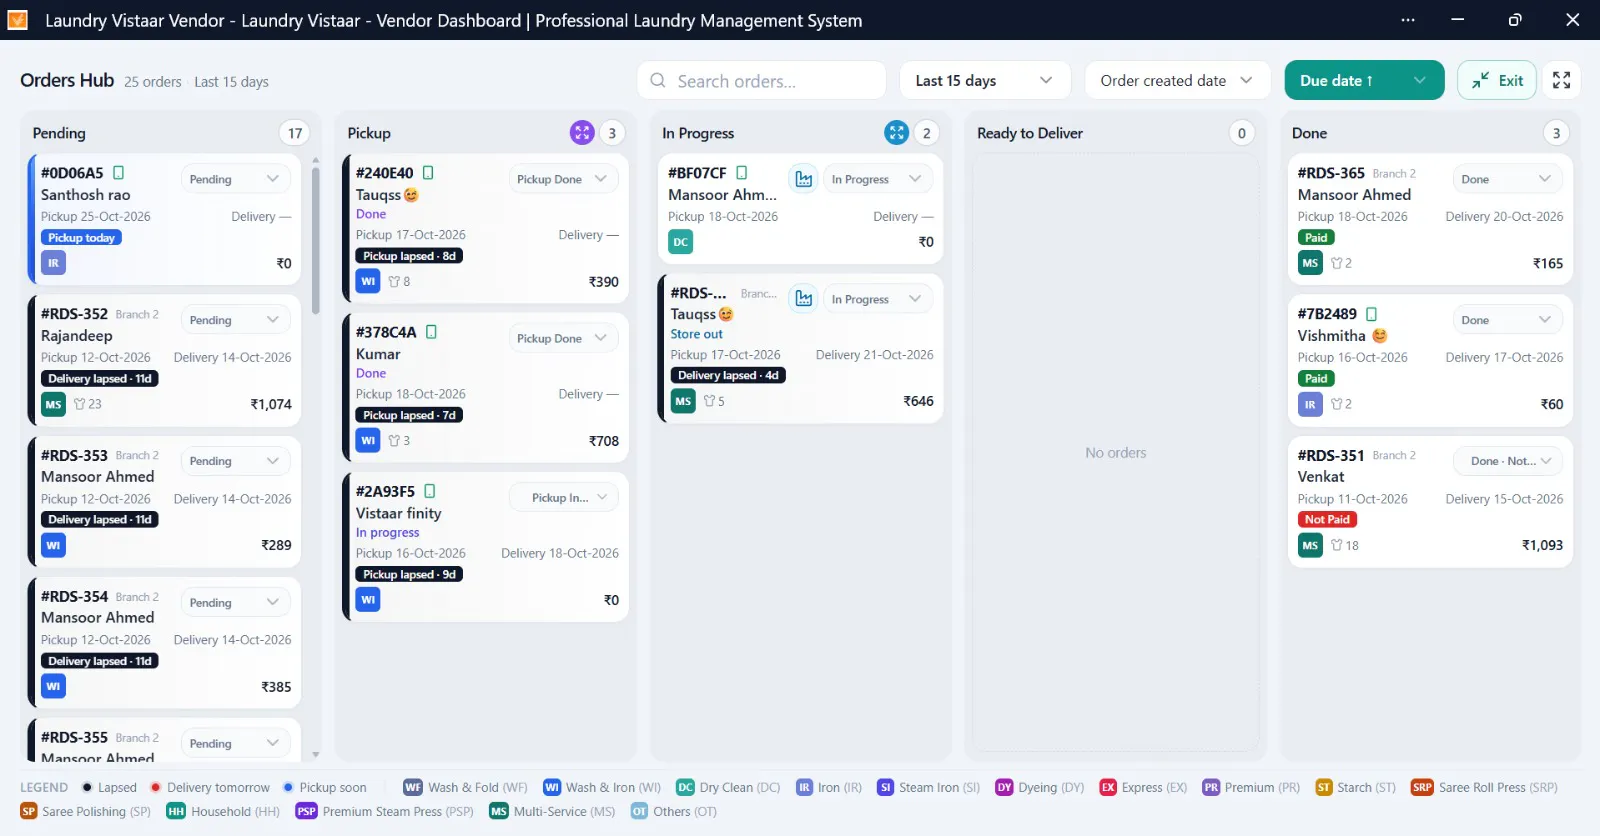Screen dimensions: 1600x836
Task: Toggle fullscreen using the top-right expand icon
Action: [x=1562, y=81]
